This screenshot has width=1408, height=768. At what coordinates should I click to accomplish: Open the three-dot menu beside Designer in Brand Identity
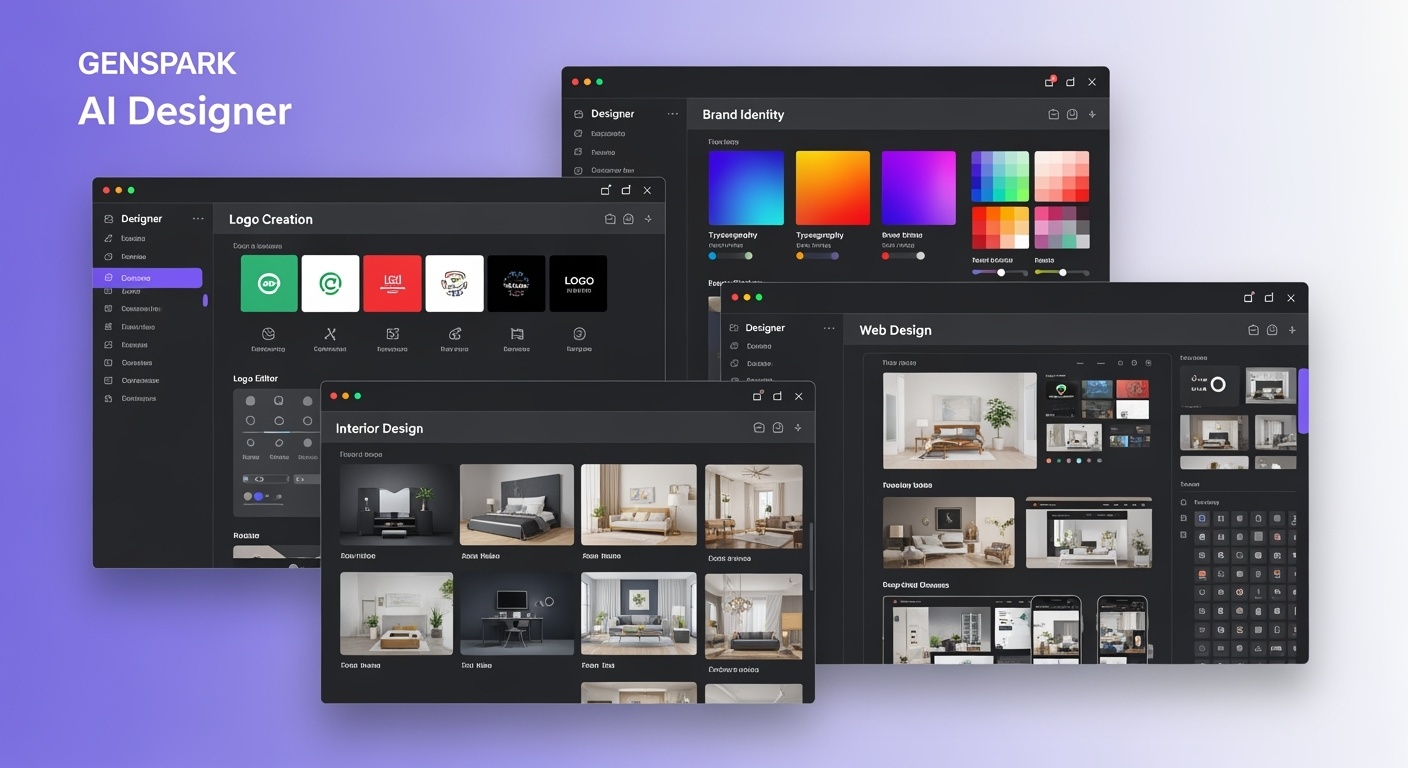click(x=672, y=115)
